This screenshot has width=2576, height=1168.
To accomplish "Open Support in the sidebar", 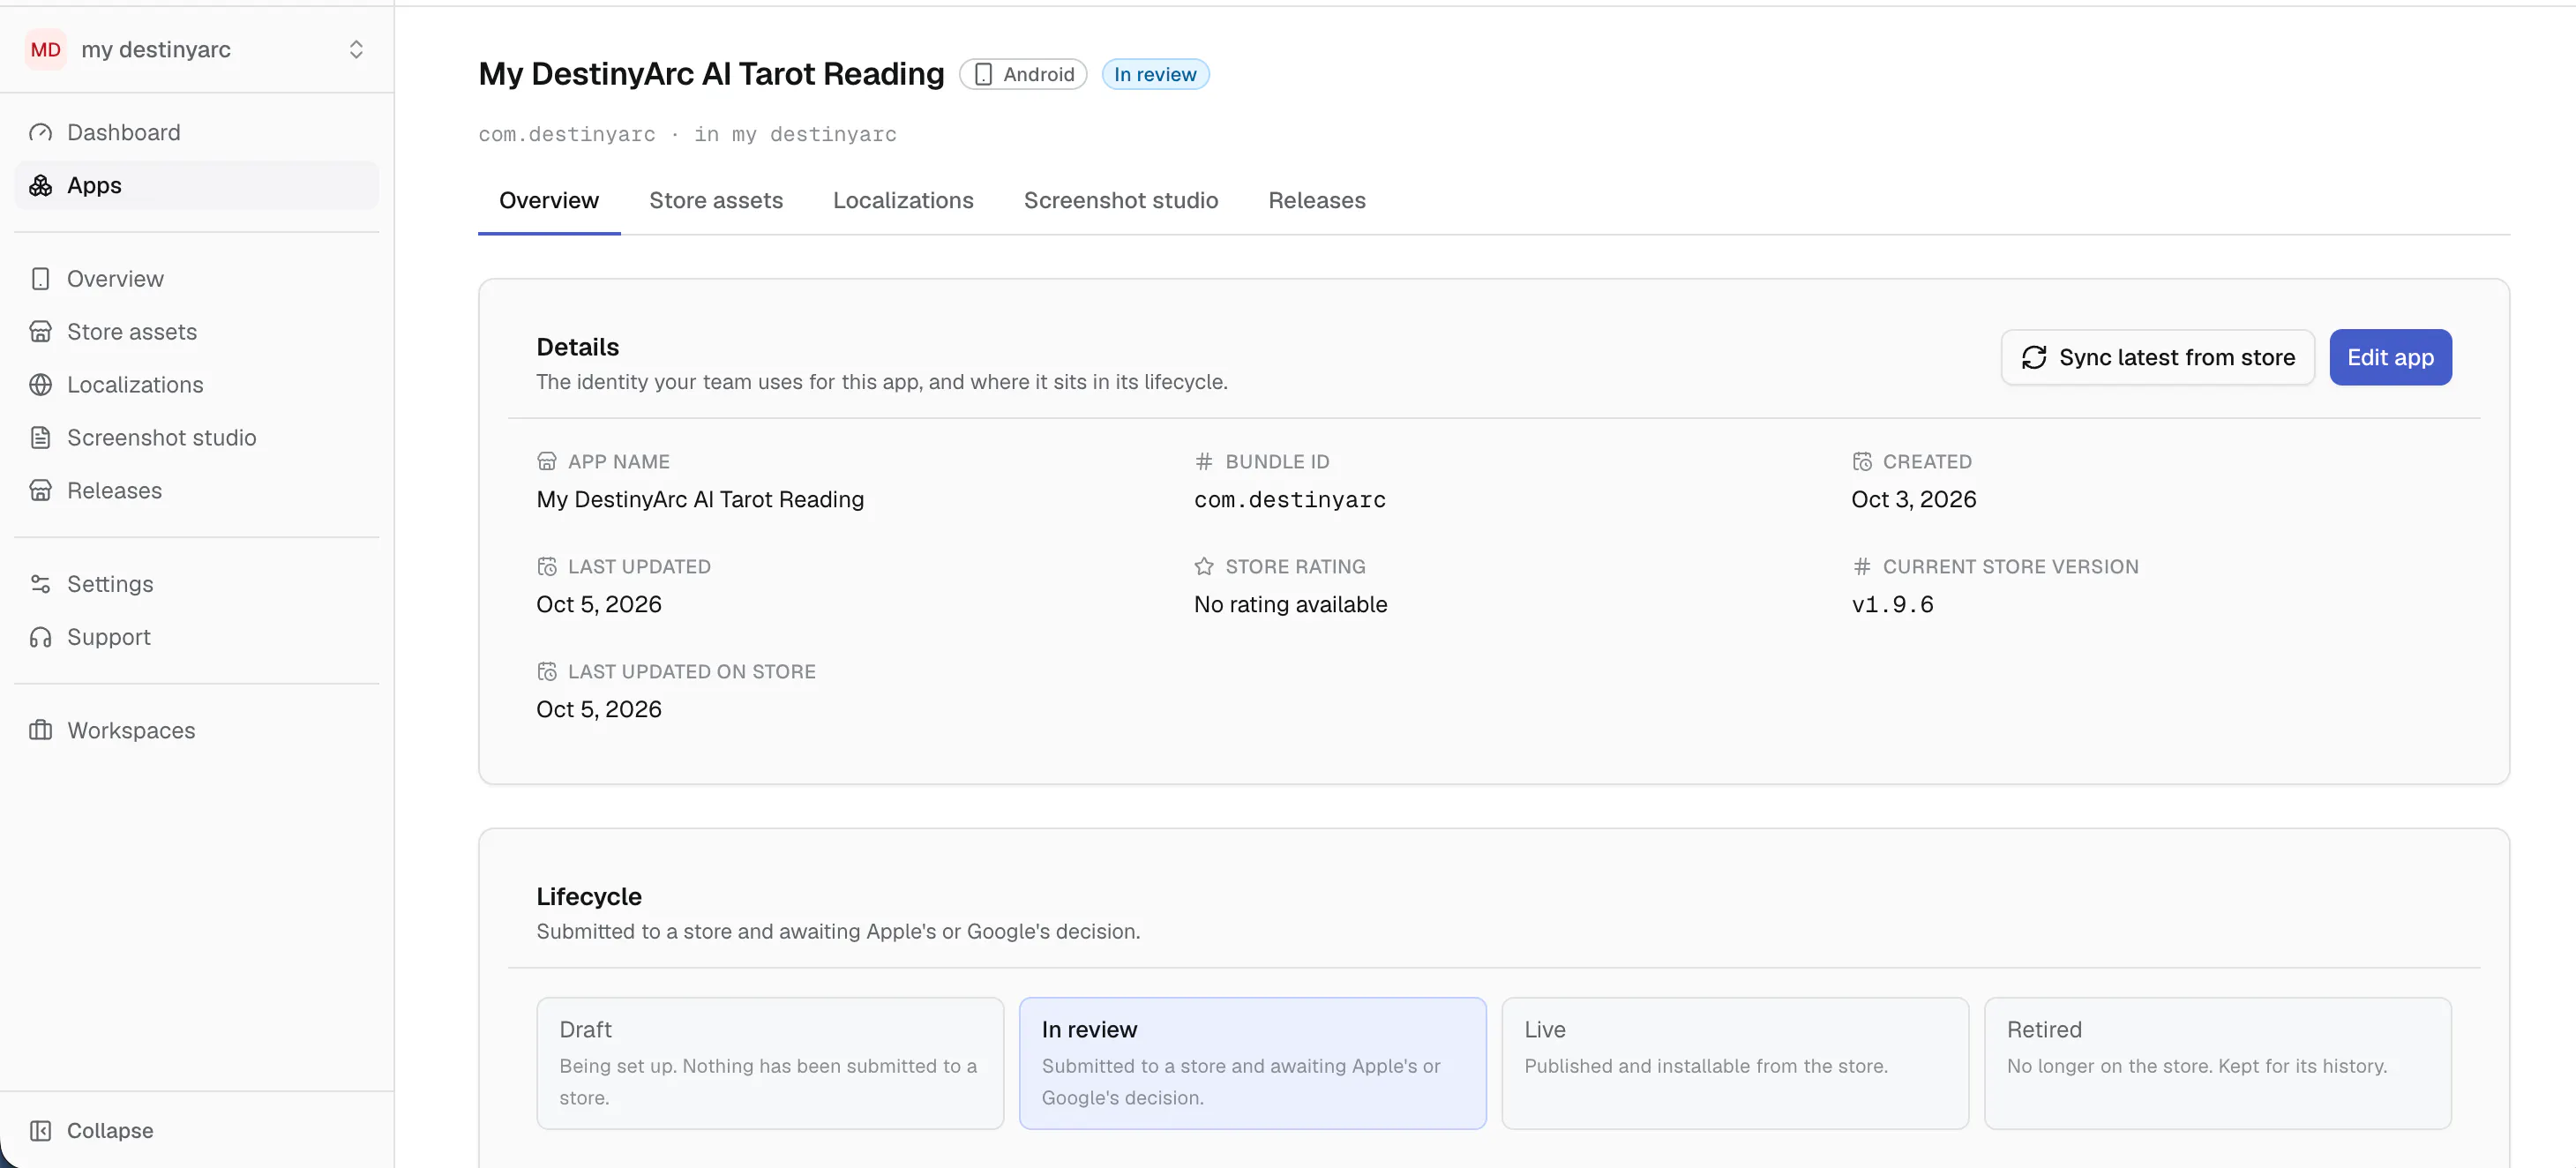I will [196, 636].
